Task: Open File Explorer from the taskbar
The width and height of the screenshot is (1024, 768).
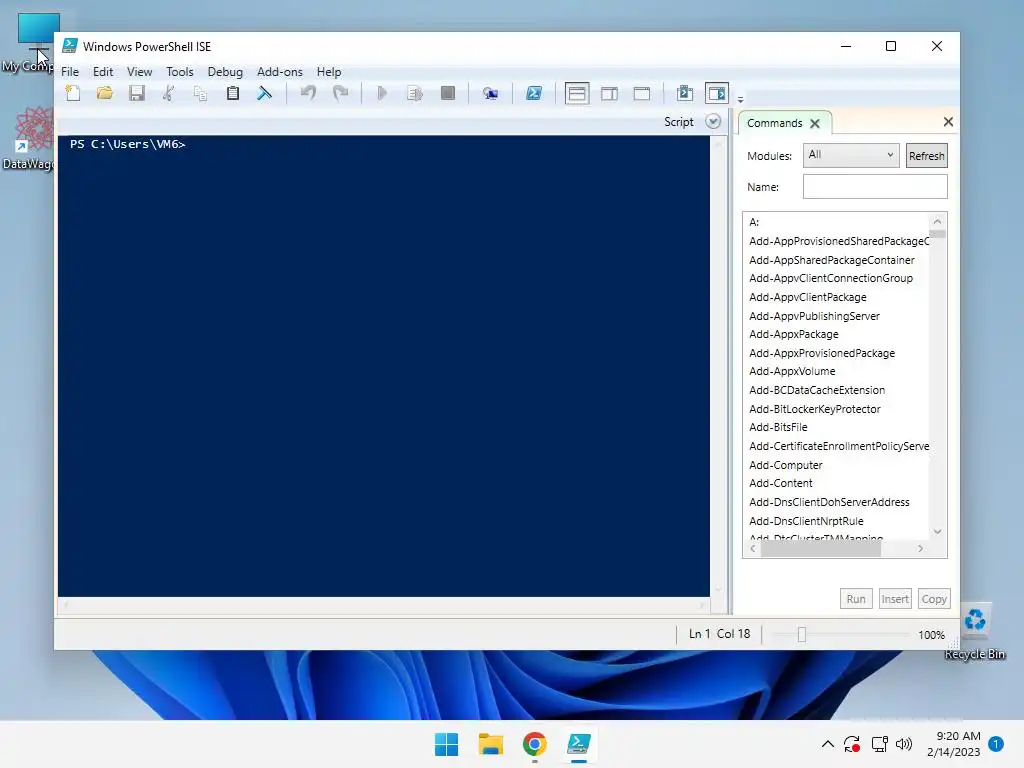Action: [490, 744]
